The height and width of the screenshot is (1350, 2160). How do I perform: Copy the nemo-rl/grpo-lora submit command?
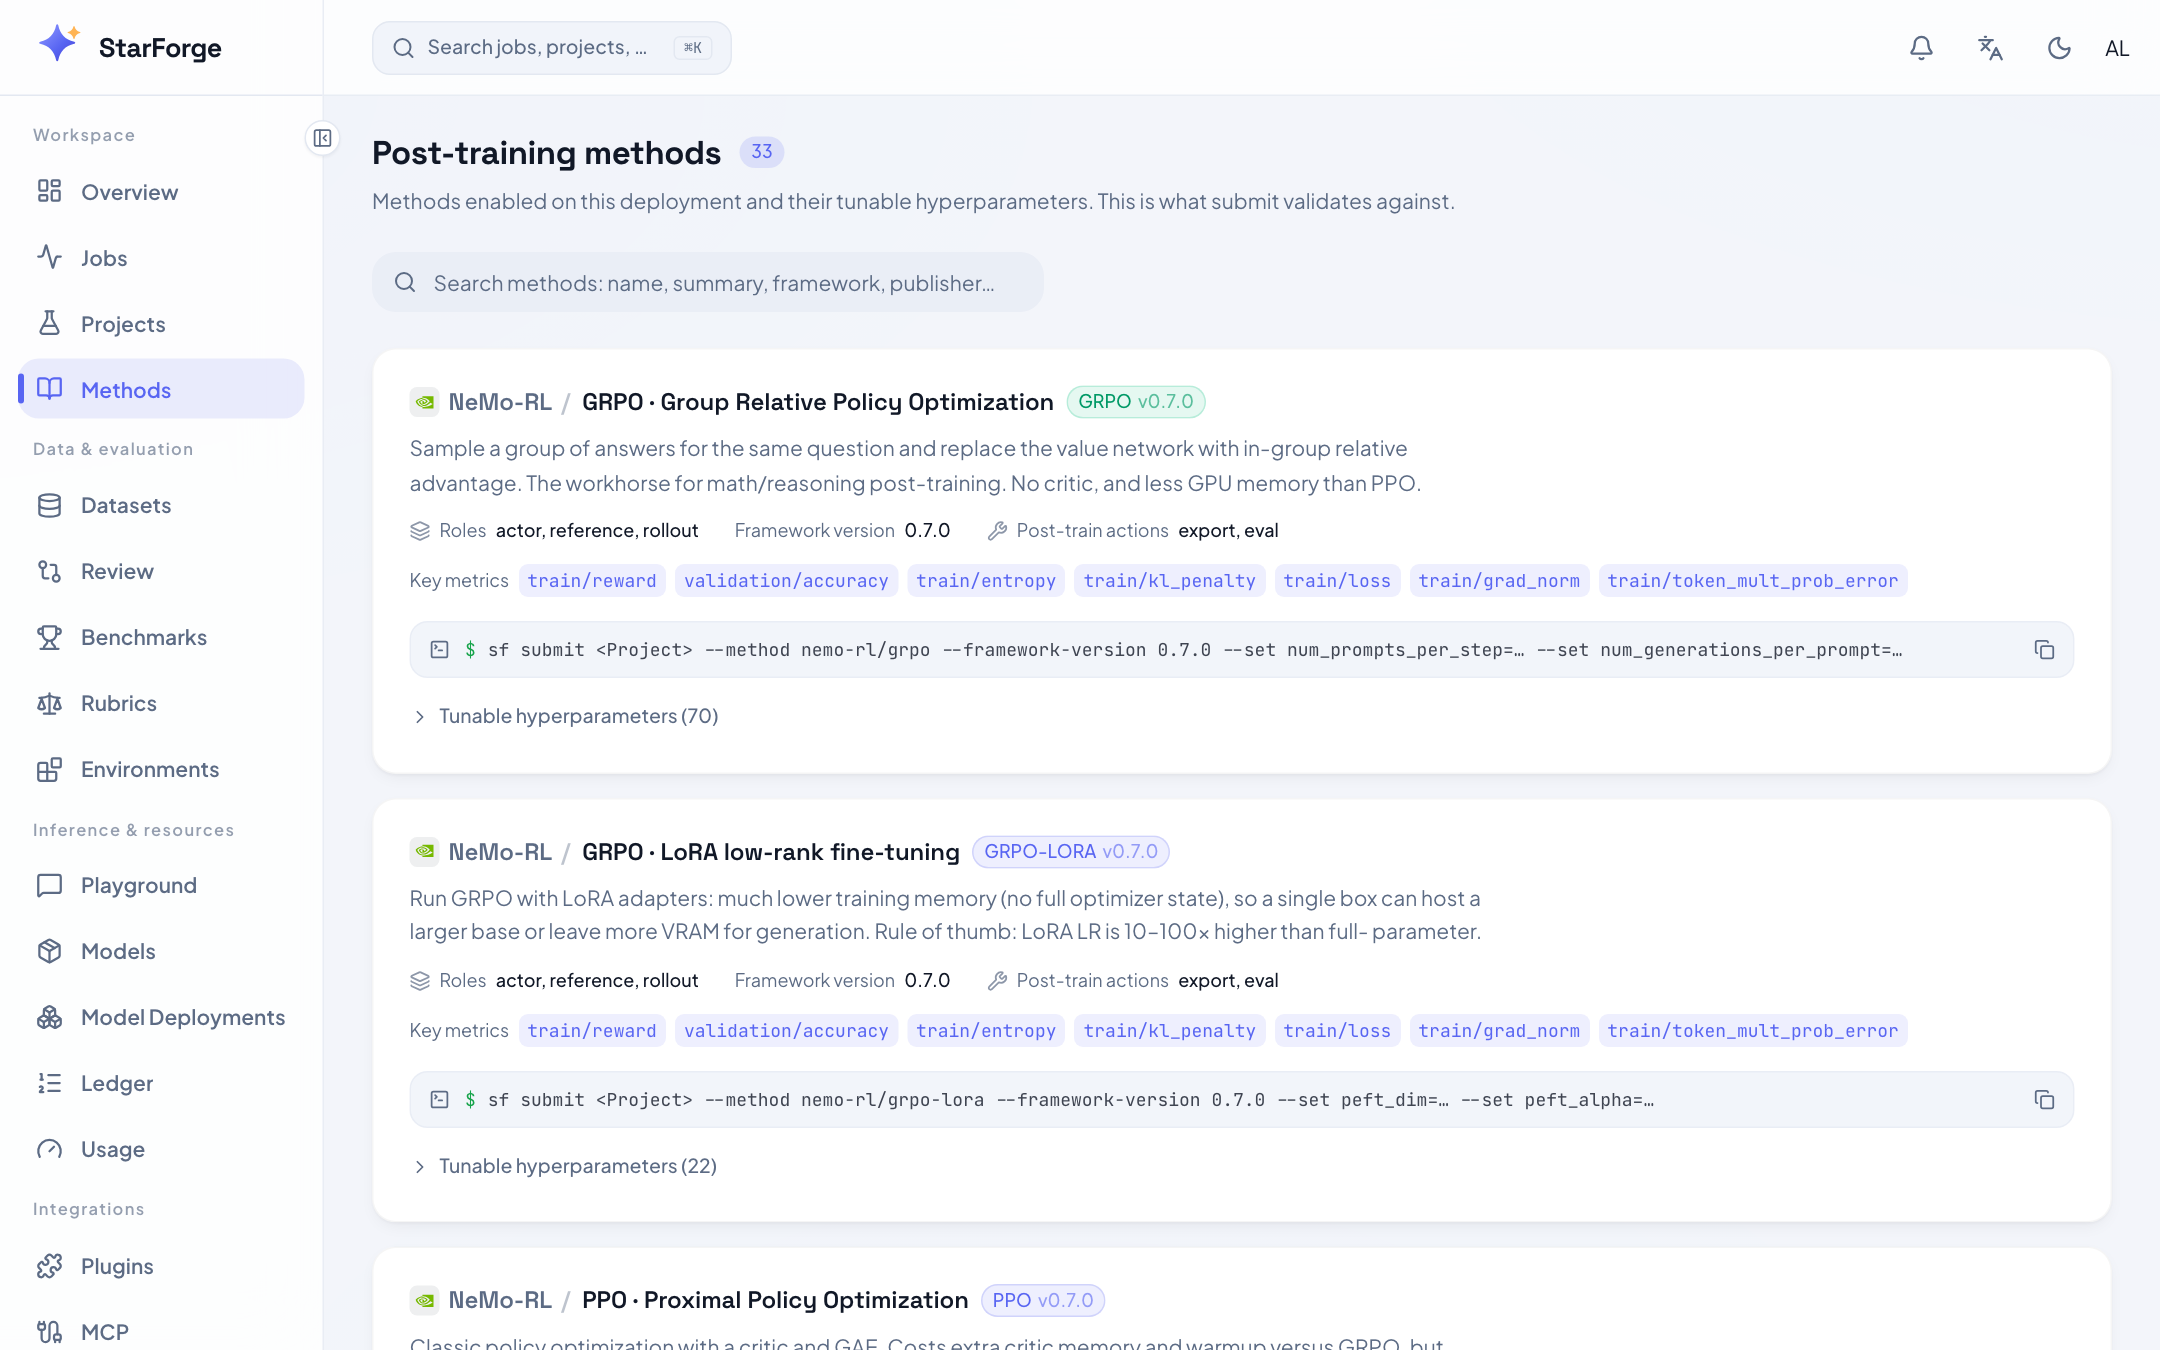(2044, 1100)
